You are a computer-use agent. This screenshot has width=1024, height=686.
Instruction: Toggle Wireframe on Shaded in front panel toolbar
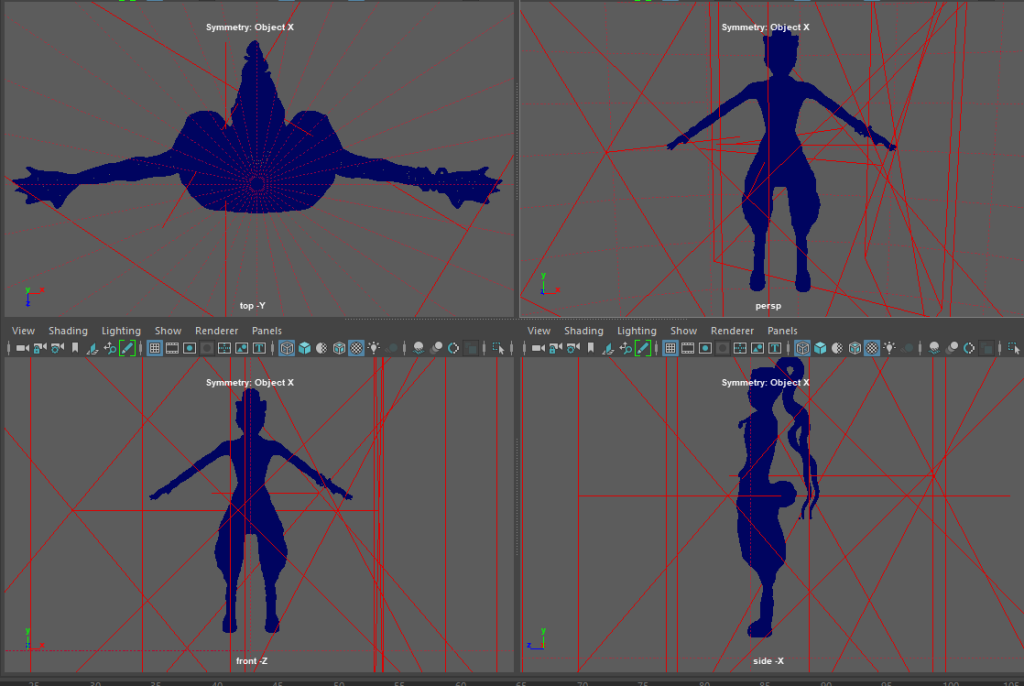click(x=339, y=348)
